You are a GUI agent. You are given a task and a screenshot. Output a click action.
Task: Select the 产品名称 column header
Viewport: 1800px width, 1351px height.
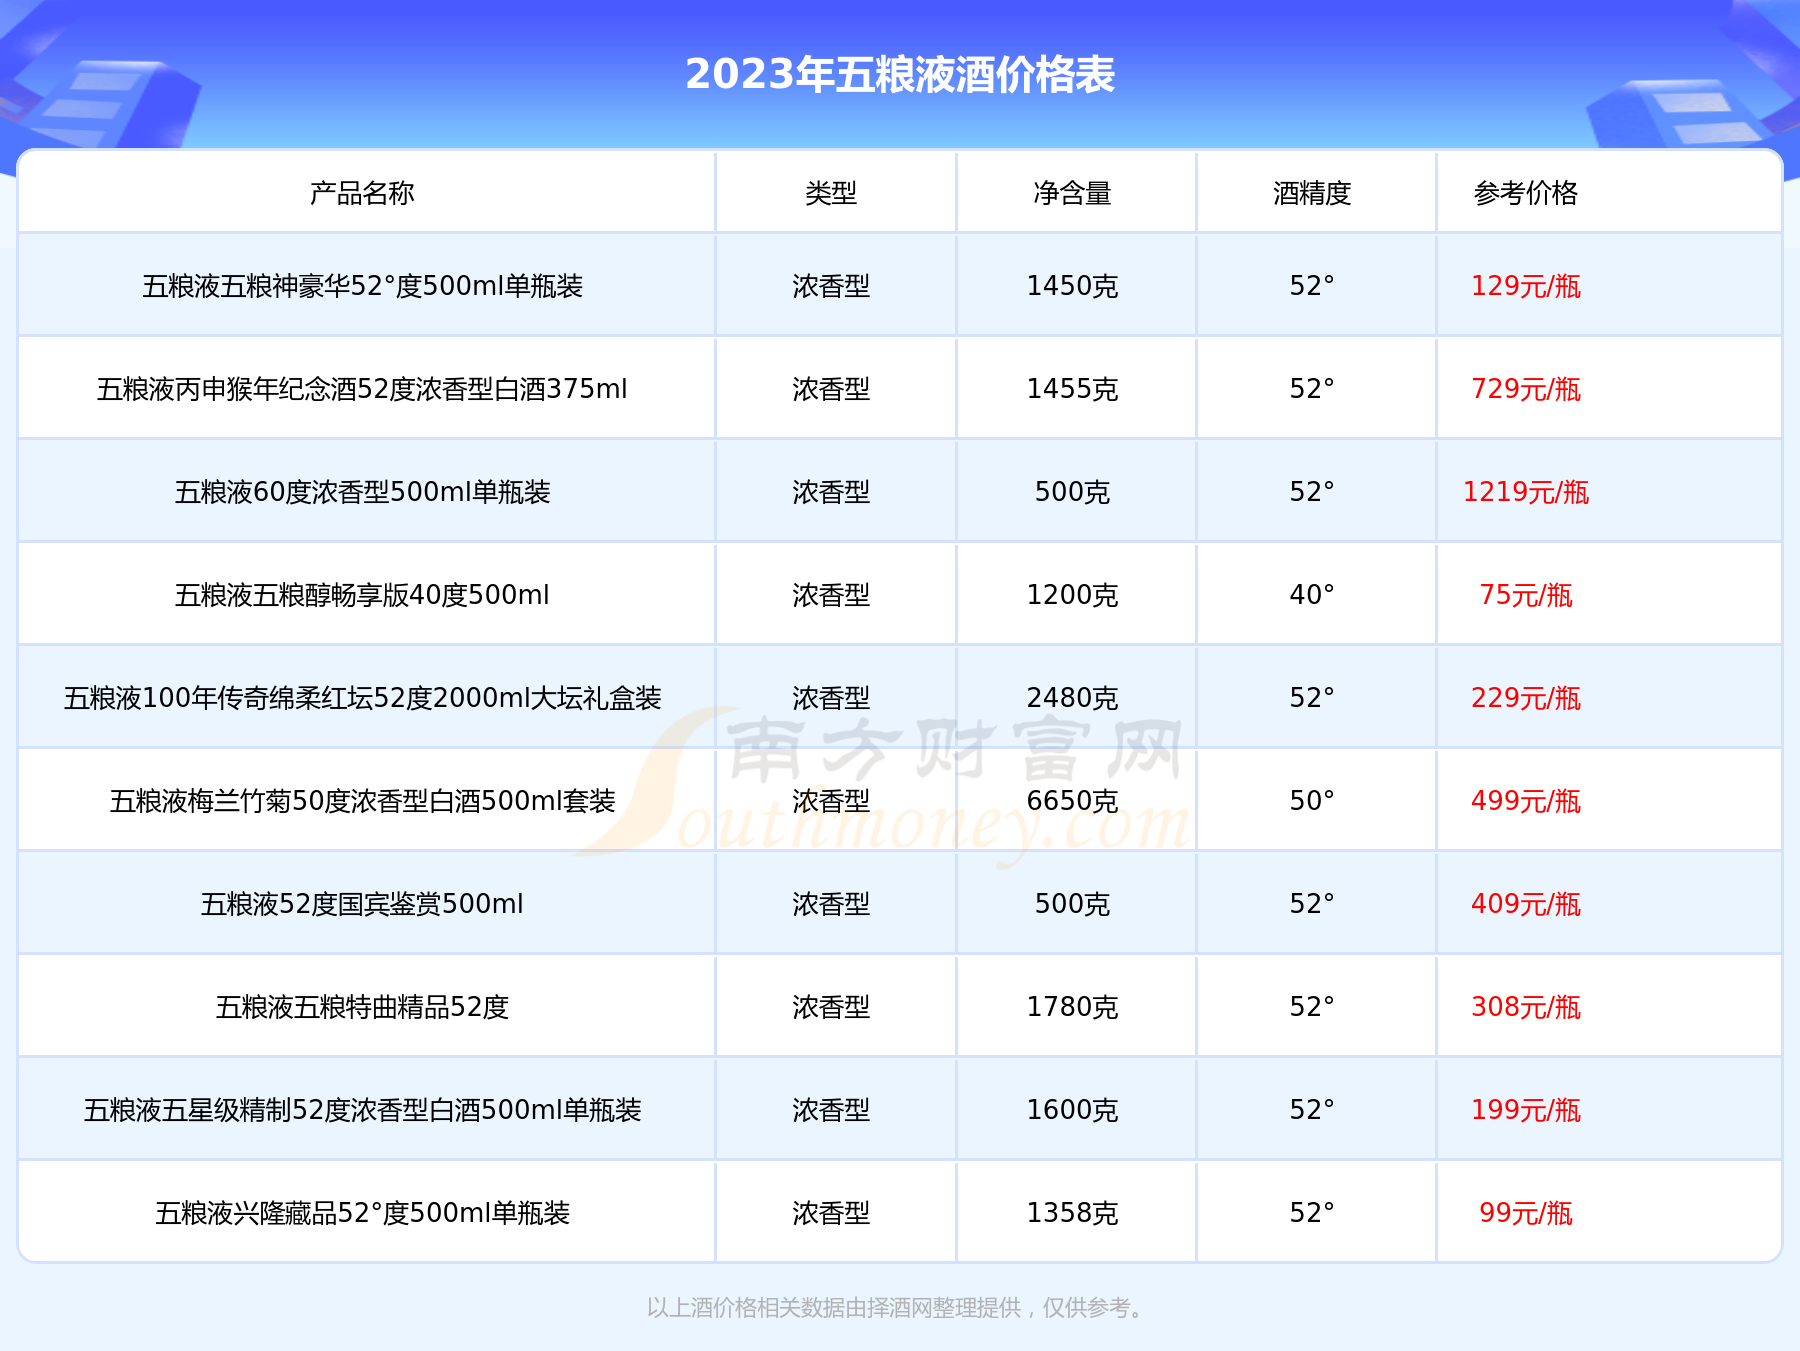tap(362, 193)
